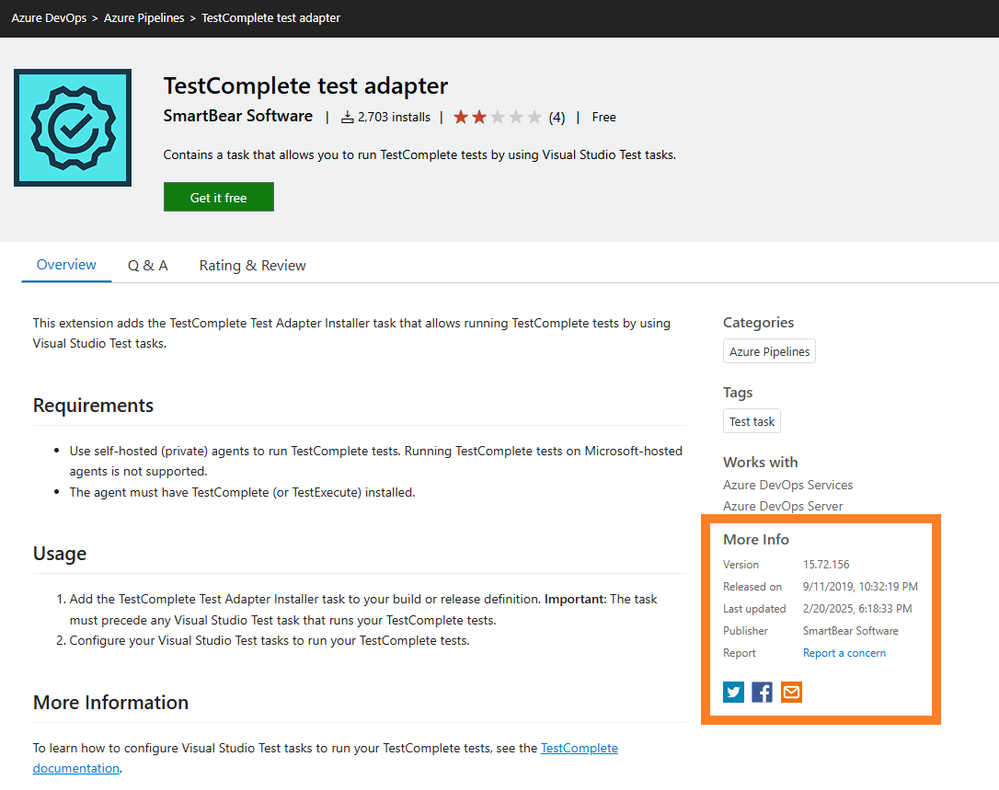Click the TestComplete test adapter title
Image resolution: width=999 pixels, height=790 pixels.
point(305,86)
